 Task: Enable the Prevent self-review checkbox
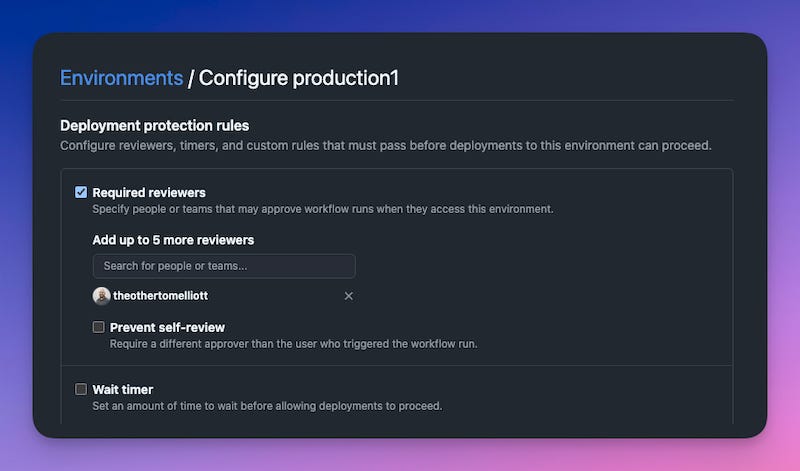tap(98, 327)
